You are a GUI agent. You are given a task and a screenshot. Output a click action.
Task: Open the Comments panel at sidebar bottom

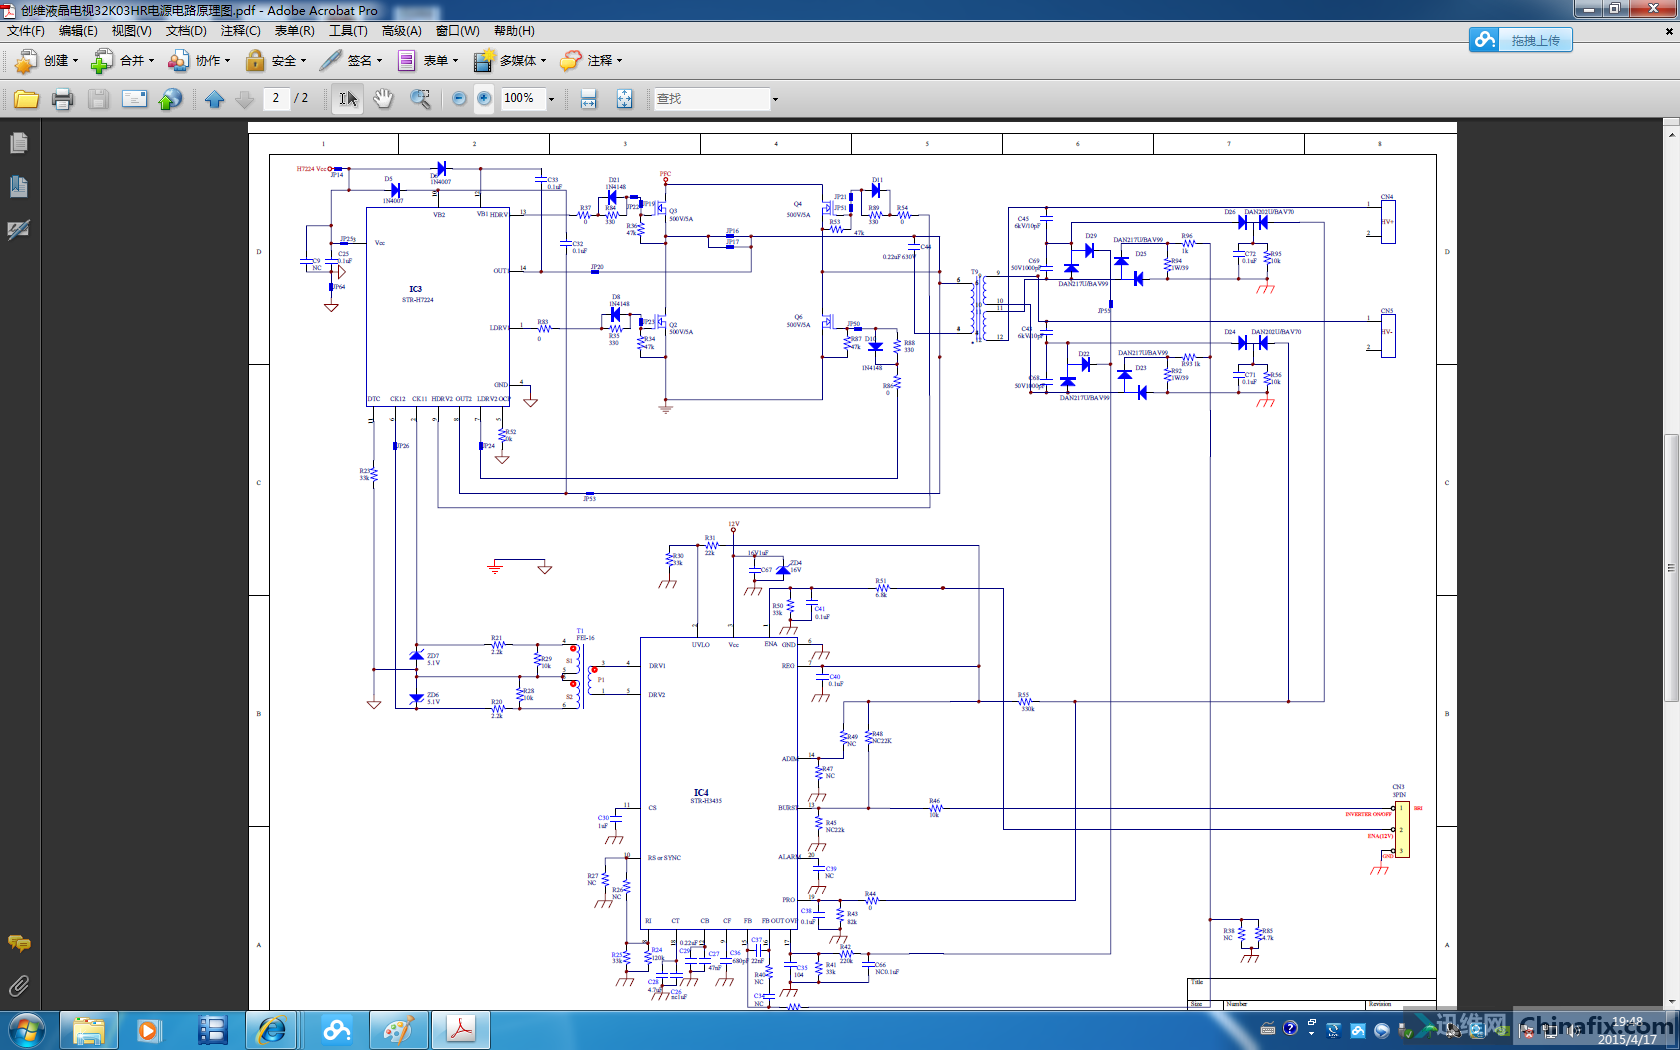click(18, 943)
